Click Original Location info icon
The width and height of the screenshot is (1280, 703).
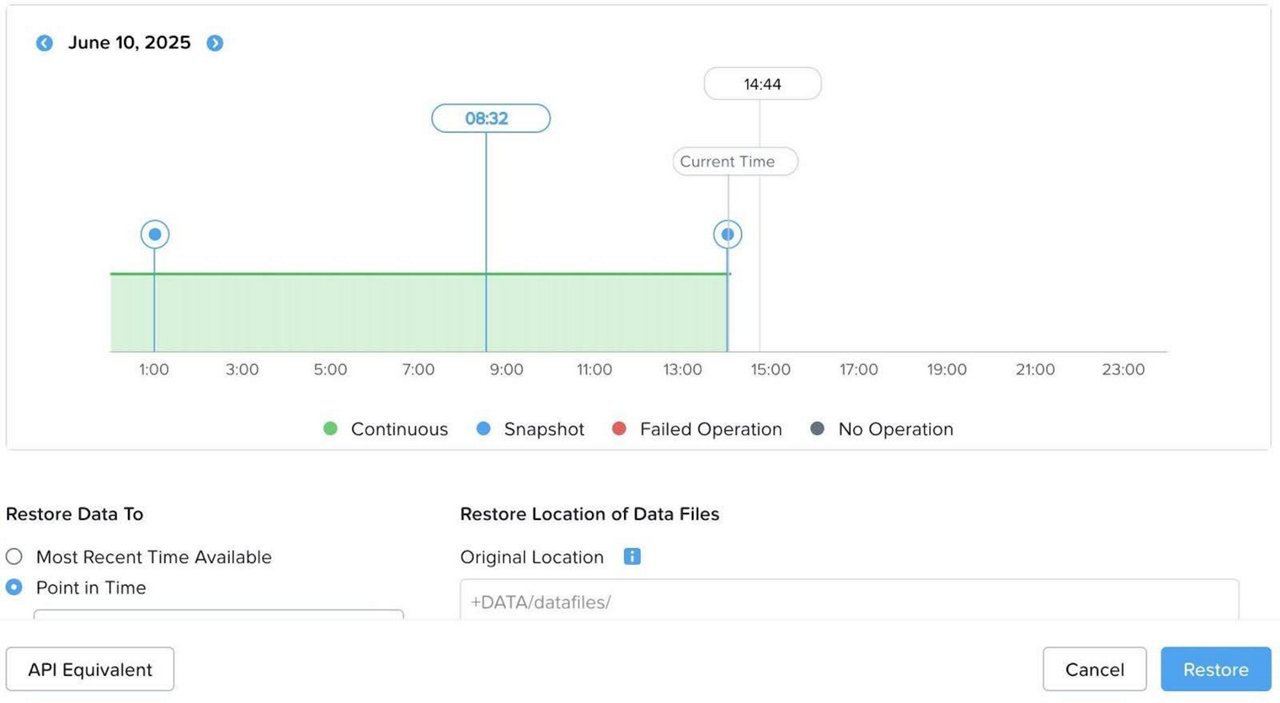(632, 556)
